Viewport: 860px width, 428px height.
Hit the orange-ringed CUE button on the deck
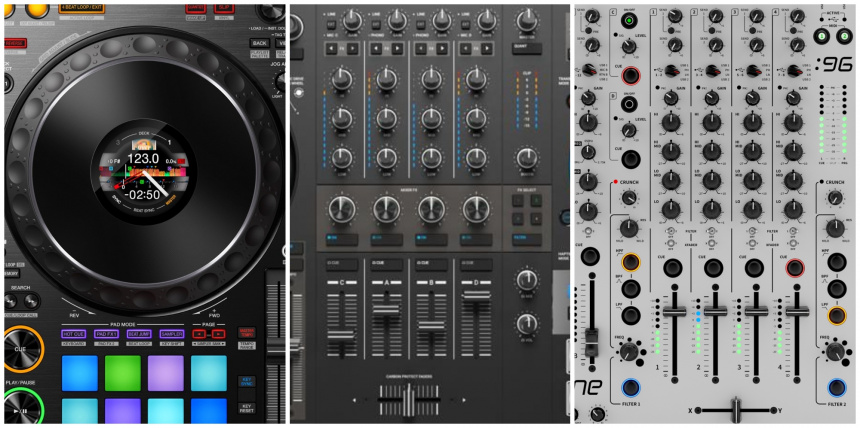pos(22,349)
